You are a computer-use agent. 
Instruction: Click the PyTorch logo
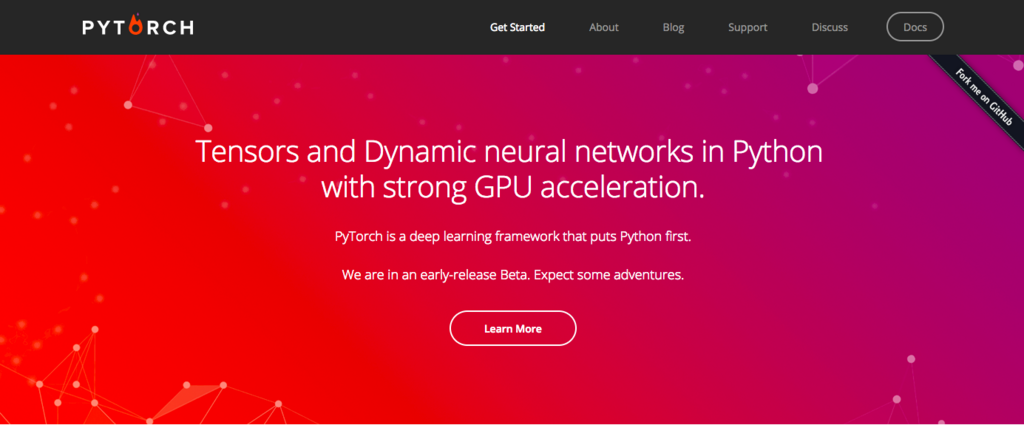point(138,26)
